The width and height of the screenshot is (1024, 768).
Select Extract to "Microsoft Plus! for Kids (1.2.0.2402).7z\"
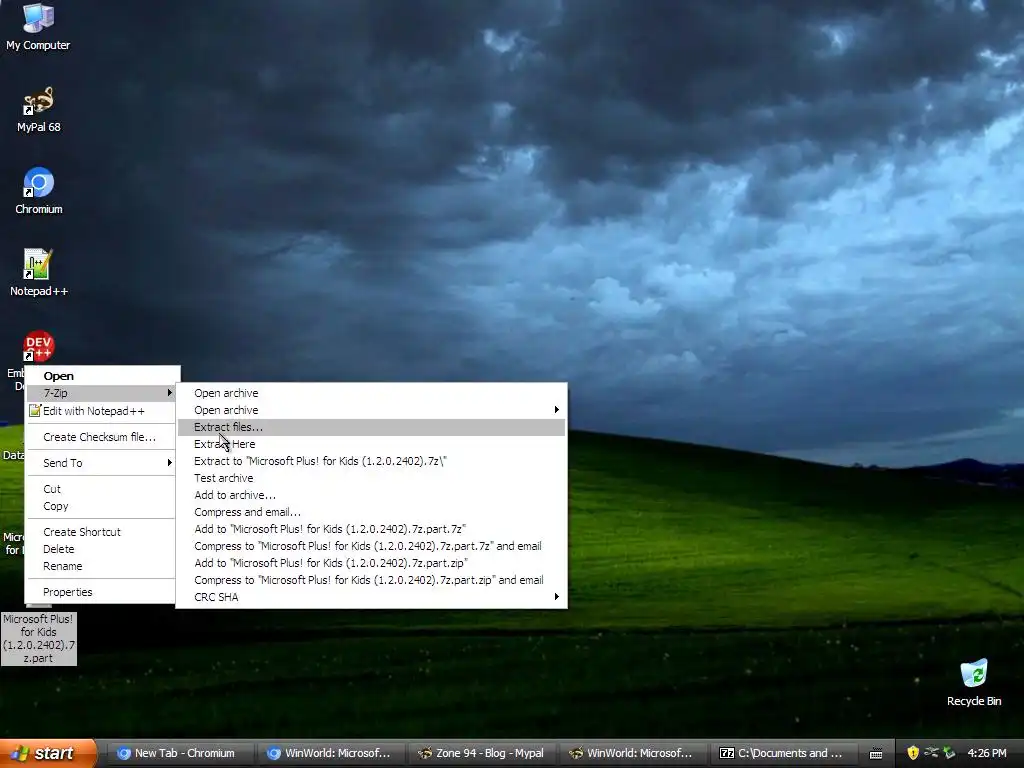[x=371, y=460]
